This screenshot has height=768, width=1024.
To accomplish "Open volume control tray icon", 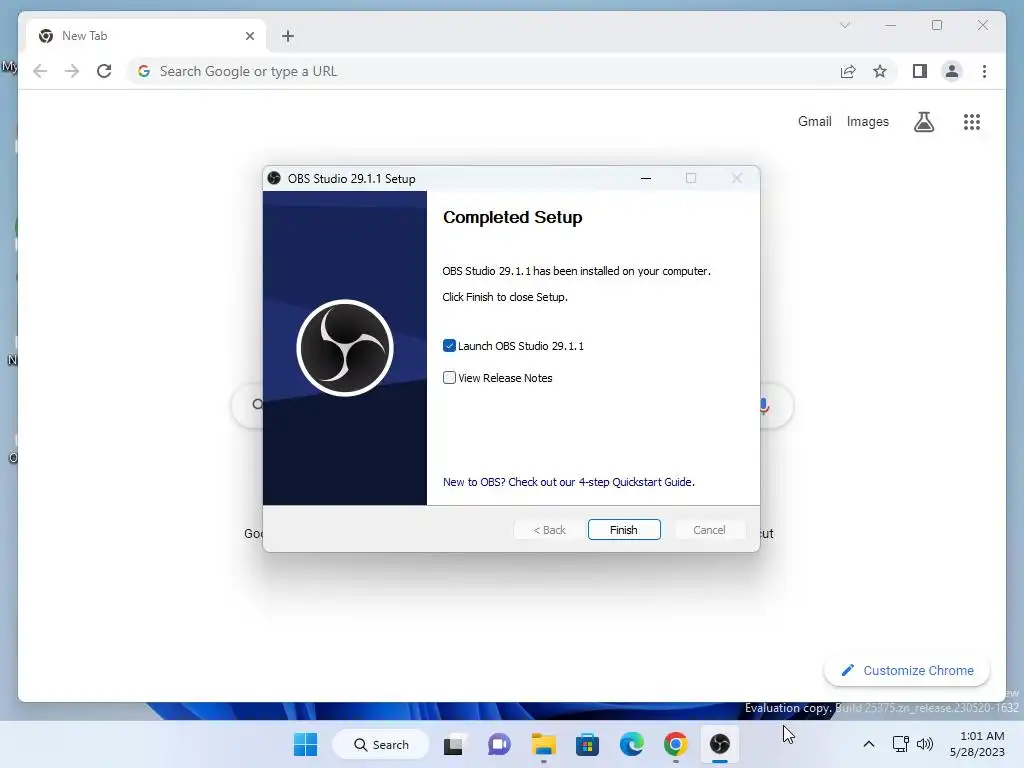I will 925,744.
